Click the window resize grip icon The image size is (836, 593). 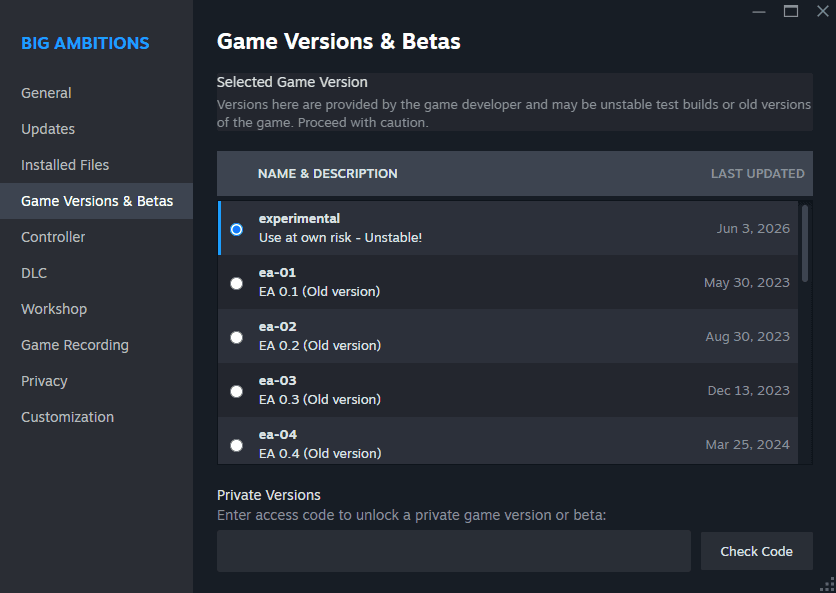point(828,585)
